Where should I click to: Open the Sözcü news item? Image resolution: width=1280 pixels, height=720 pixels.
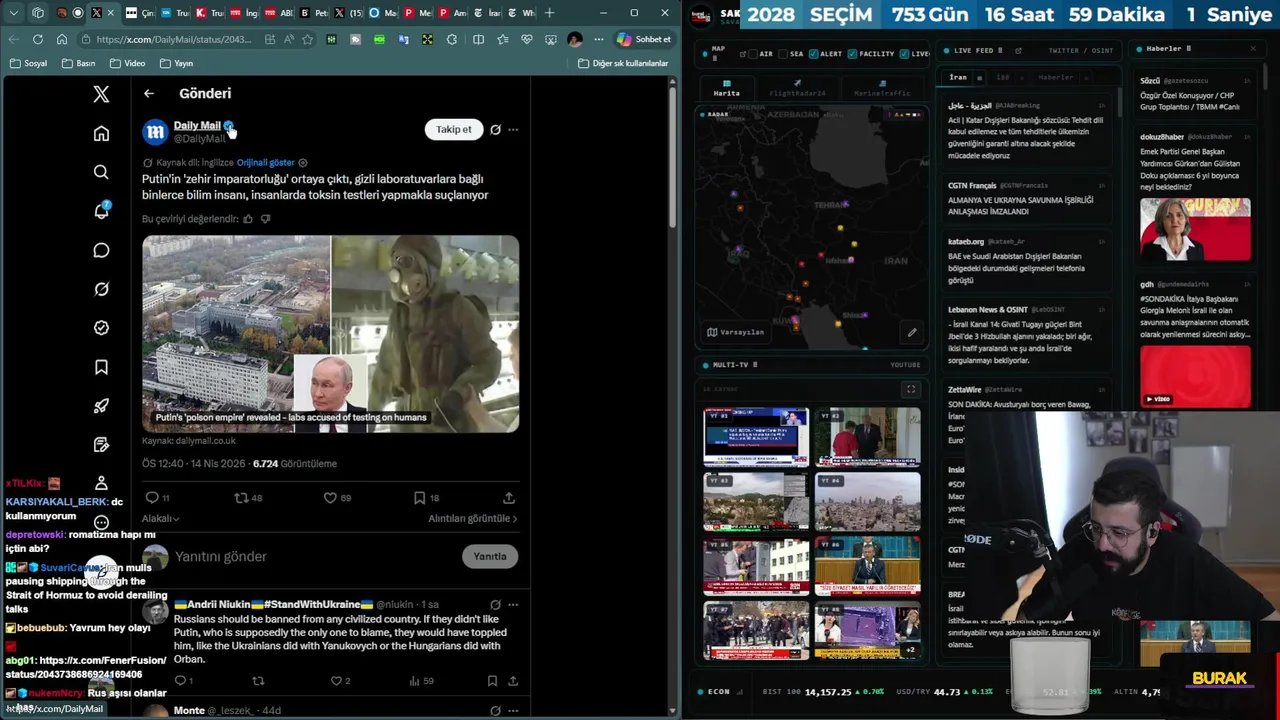click(x=1193, y=93)
